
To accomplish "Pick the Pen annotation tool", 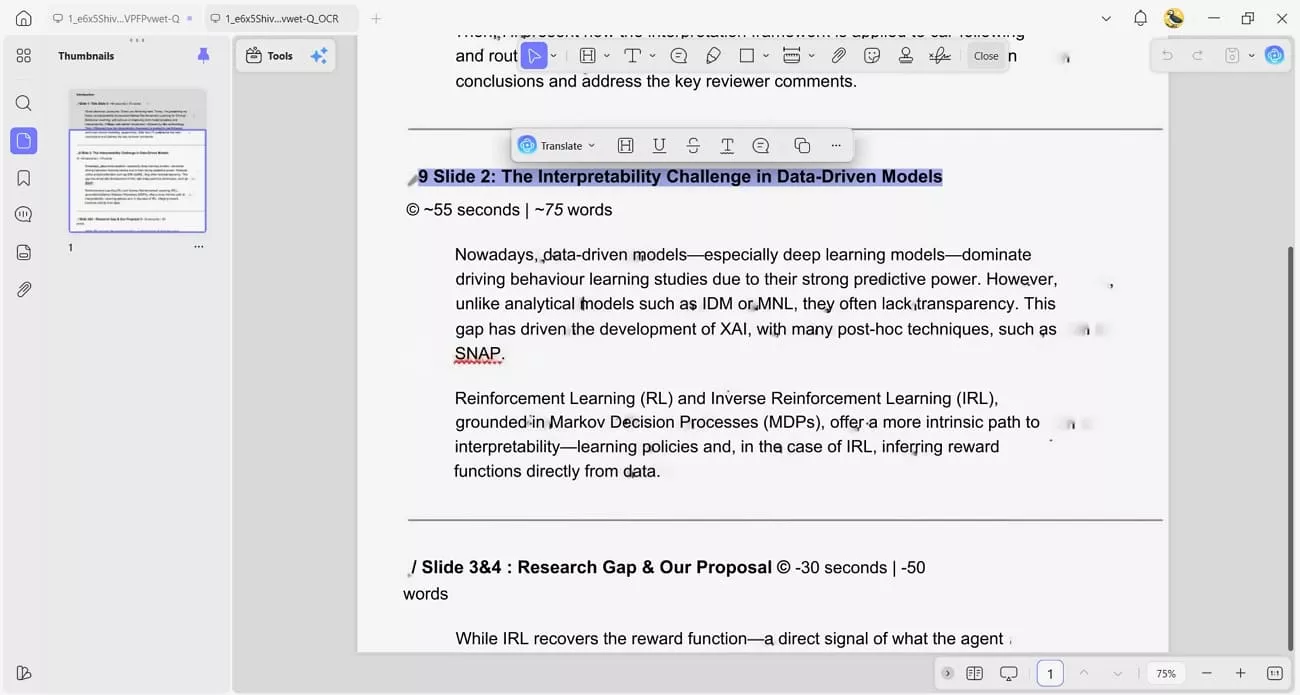I will (713, 55).
